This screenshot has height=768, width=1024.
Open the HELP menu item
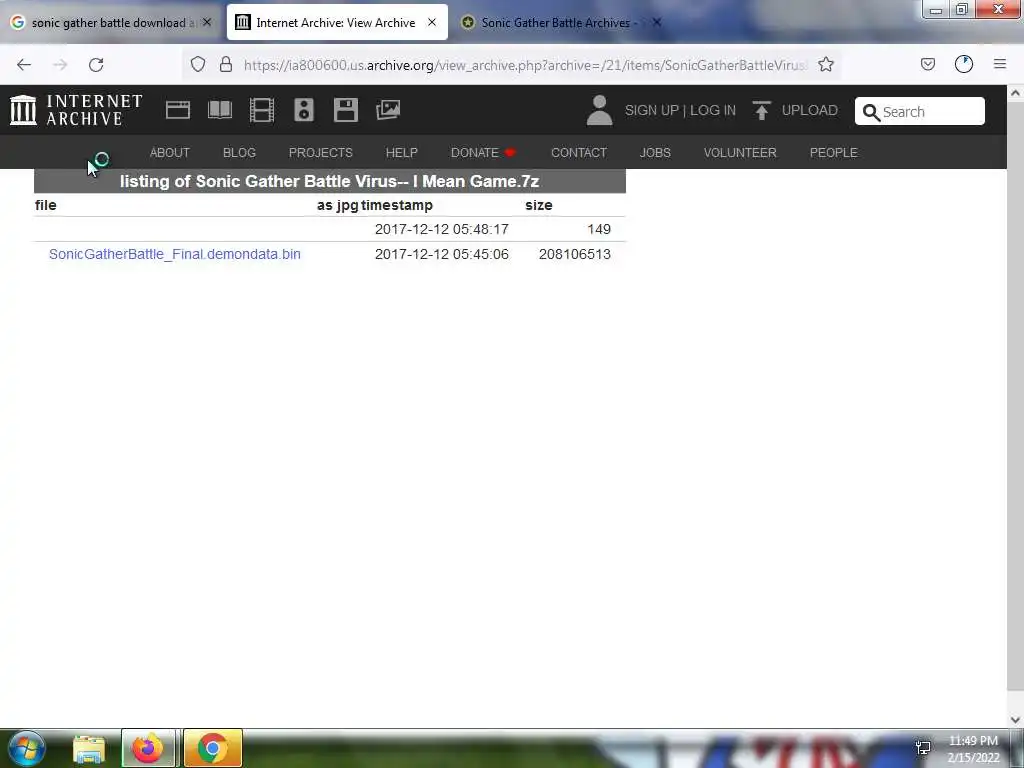(402, 153)
